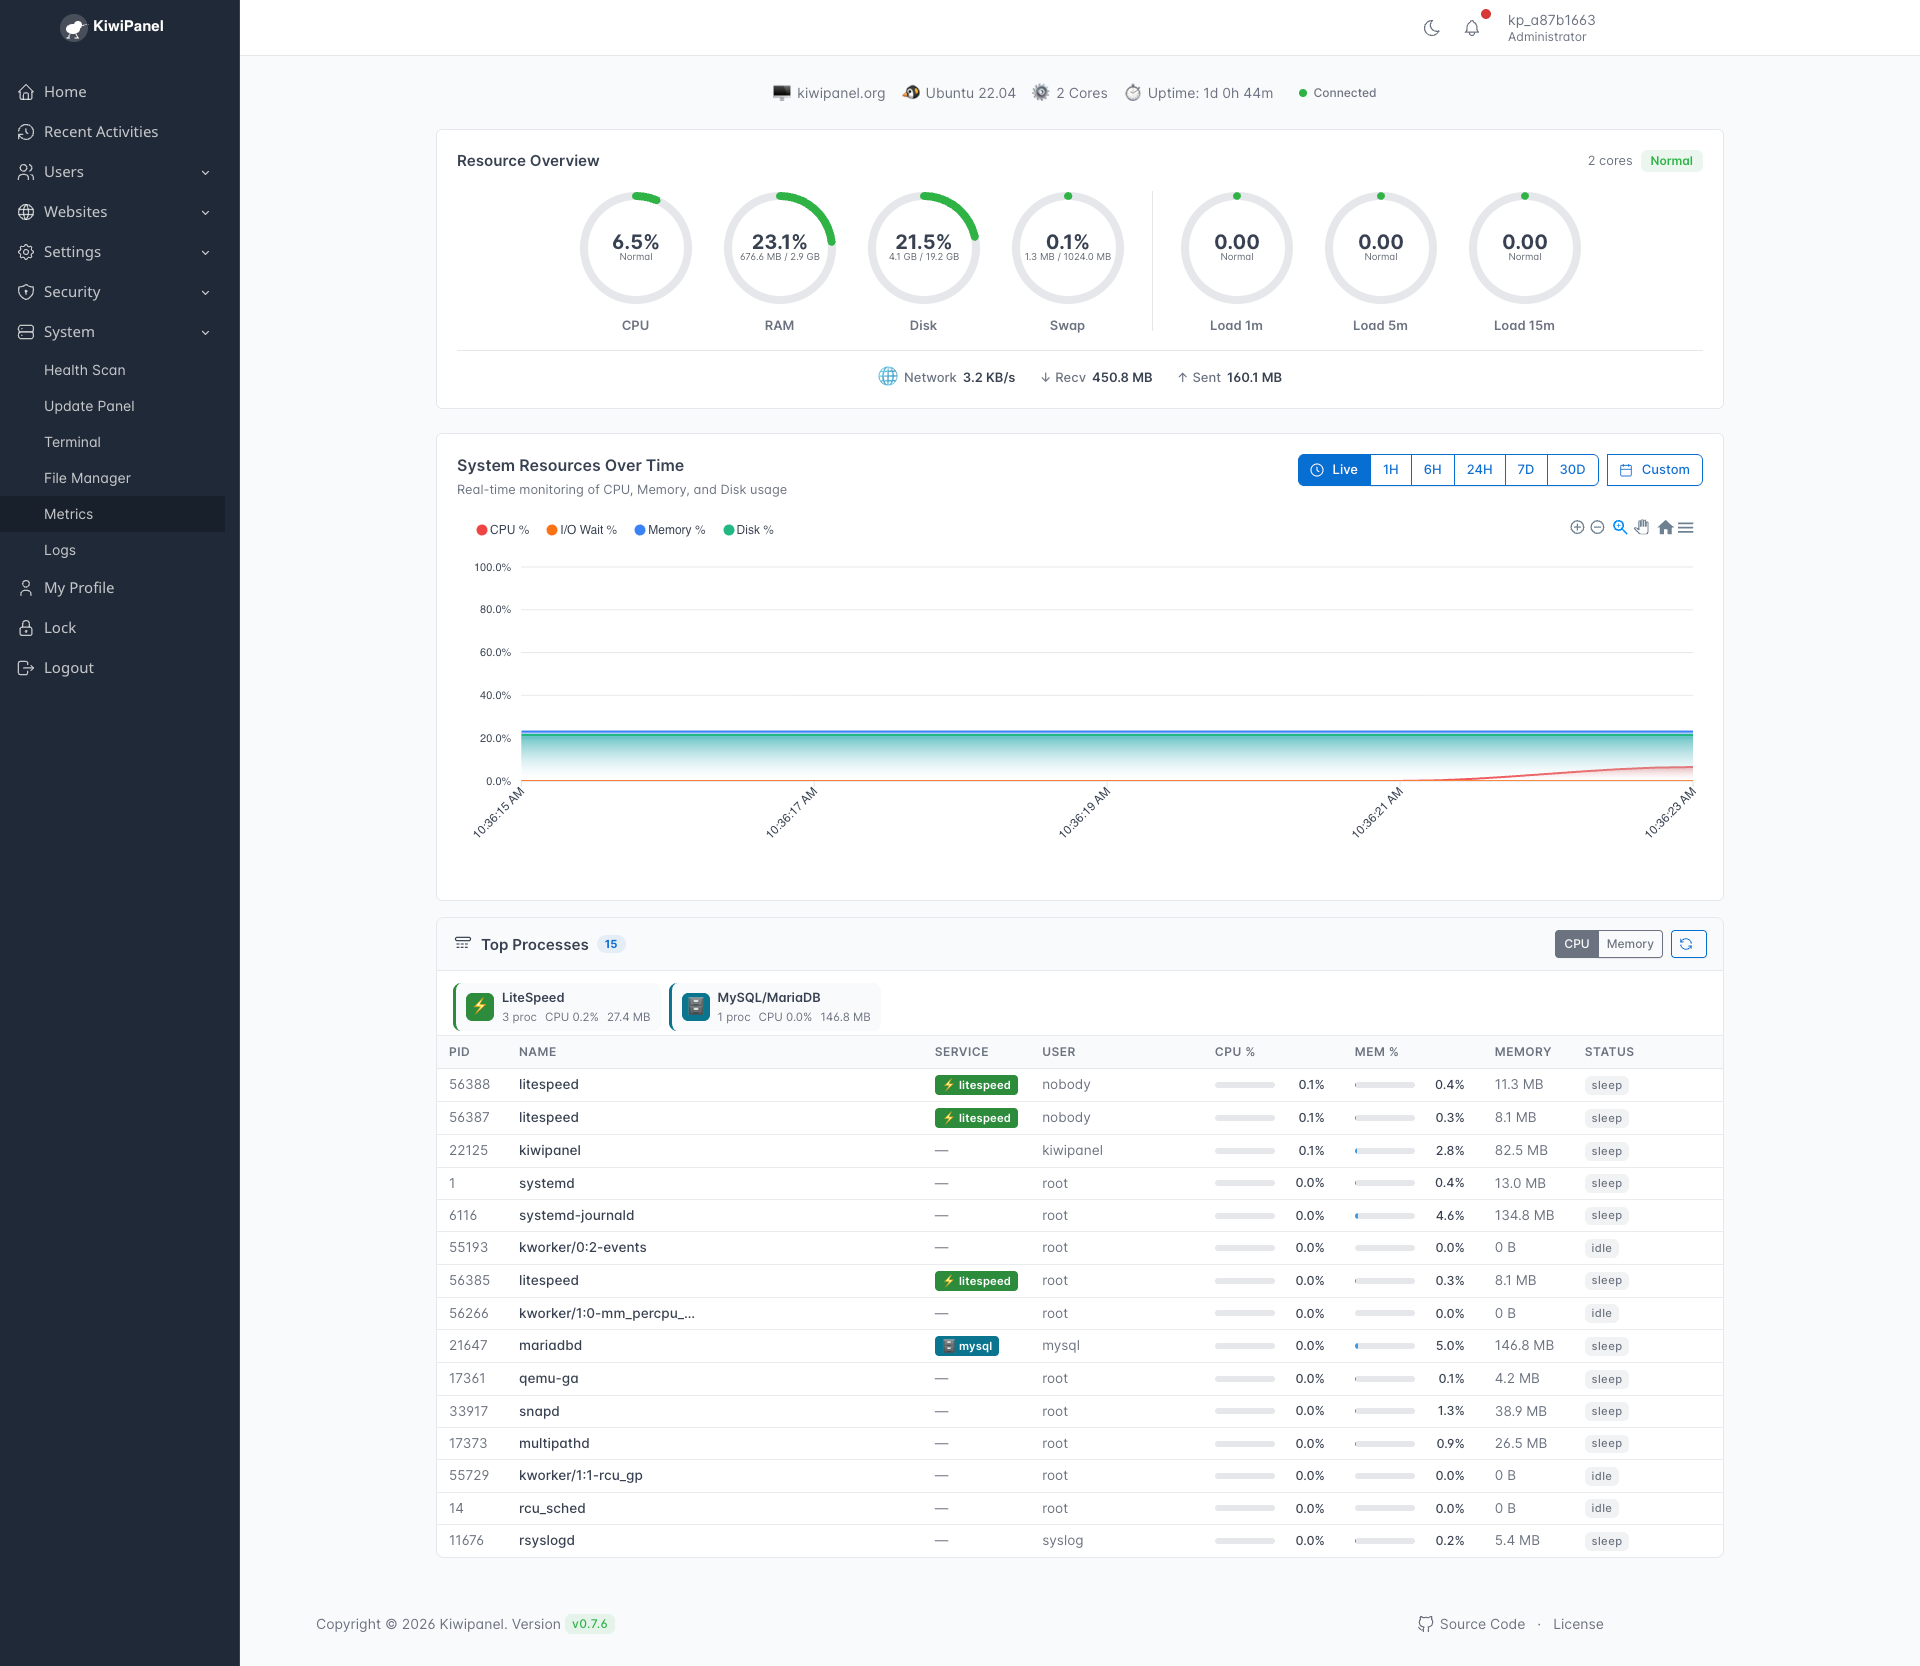This screenshot has width=1920, height=1666.
Task: Switch chart range to 24H
Action: 1479,470
